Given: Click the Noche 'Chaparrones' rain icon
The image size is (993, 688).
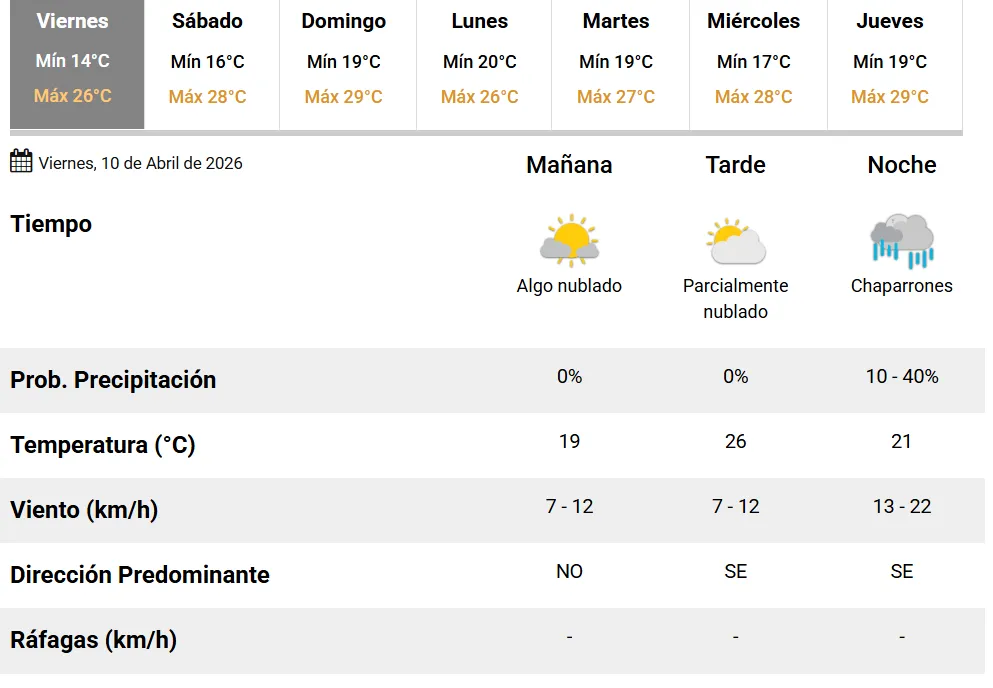Looking at the screenshot, I should pyautogui.click(x=901, y=241).
